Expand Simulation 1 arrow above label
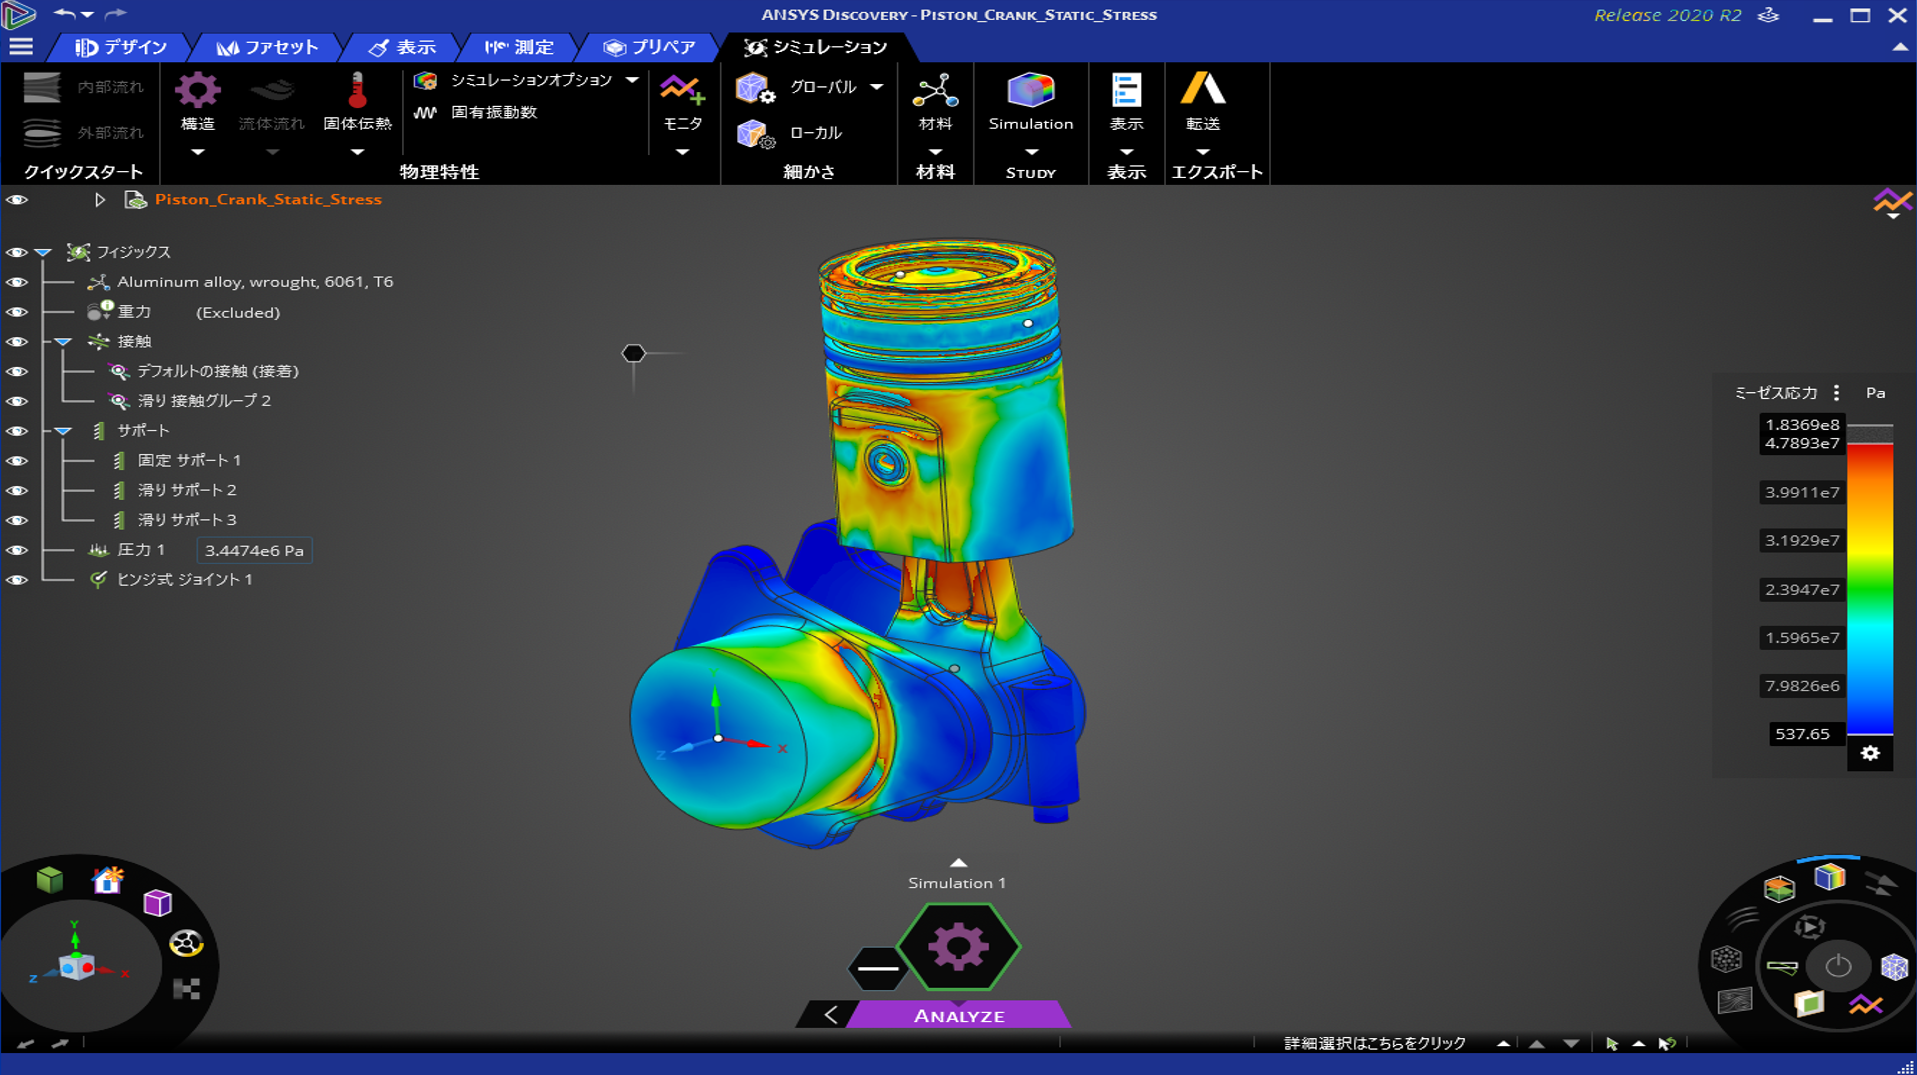Viewport: 1917px width, 1075px height. click(958, 862)
